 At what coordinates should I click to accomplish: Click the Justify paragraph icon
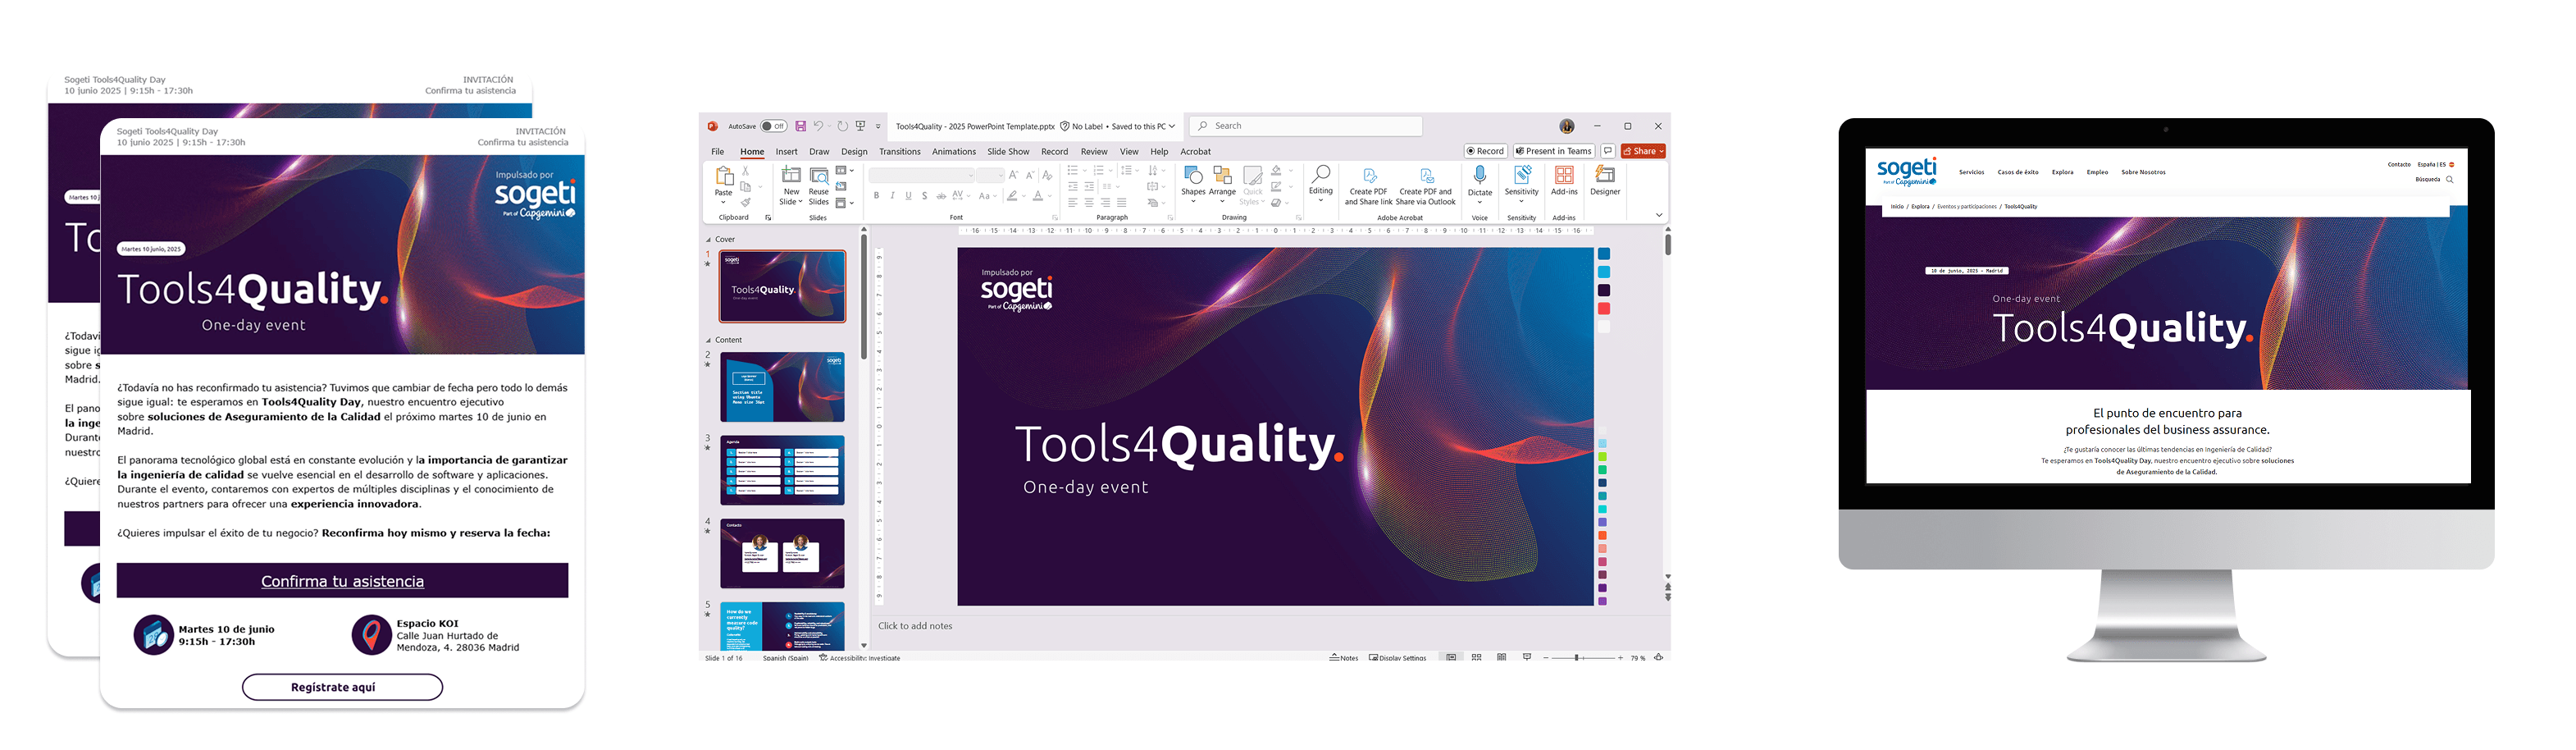(1122, 202)
